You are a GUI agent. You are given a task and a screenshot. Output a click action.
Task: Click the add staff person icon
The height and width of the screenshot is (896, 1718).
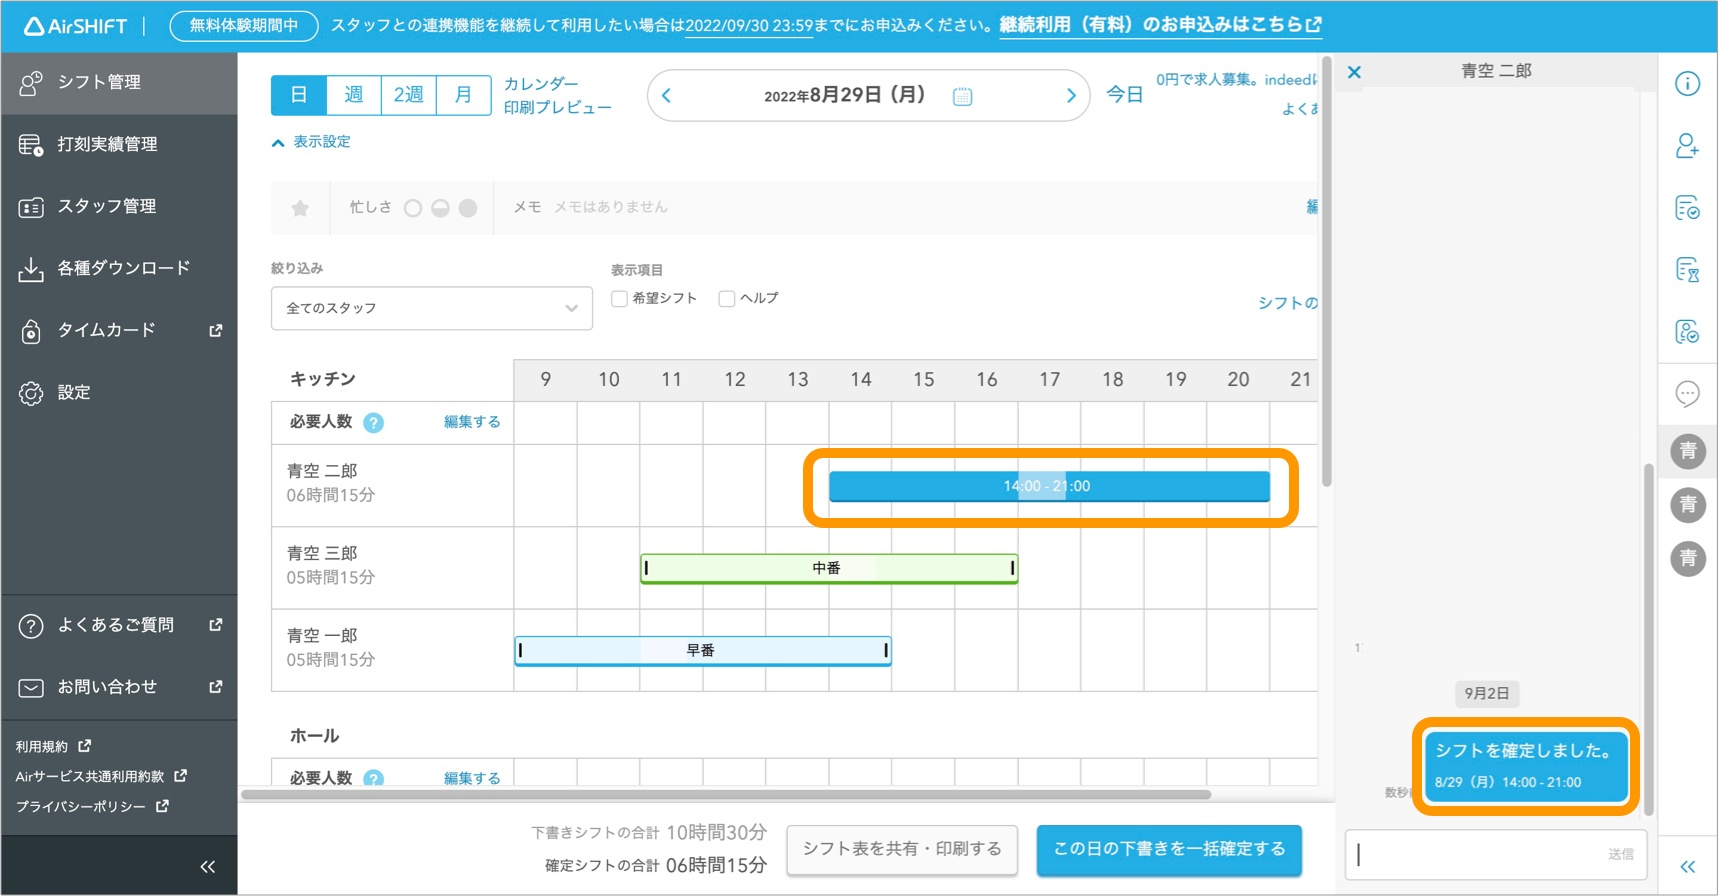[1687, 146]
